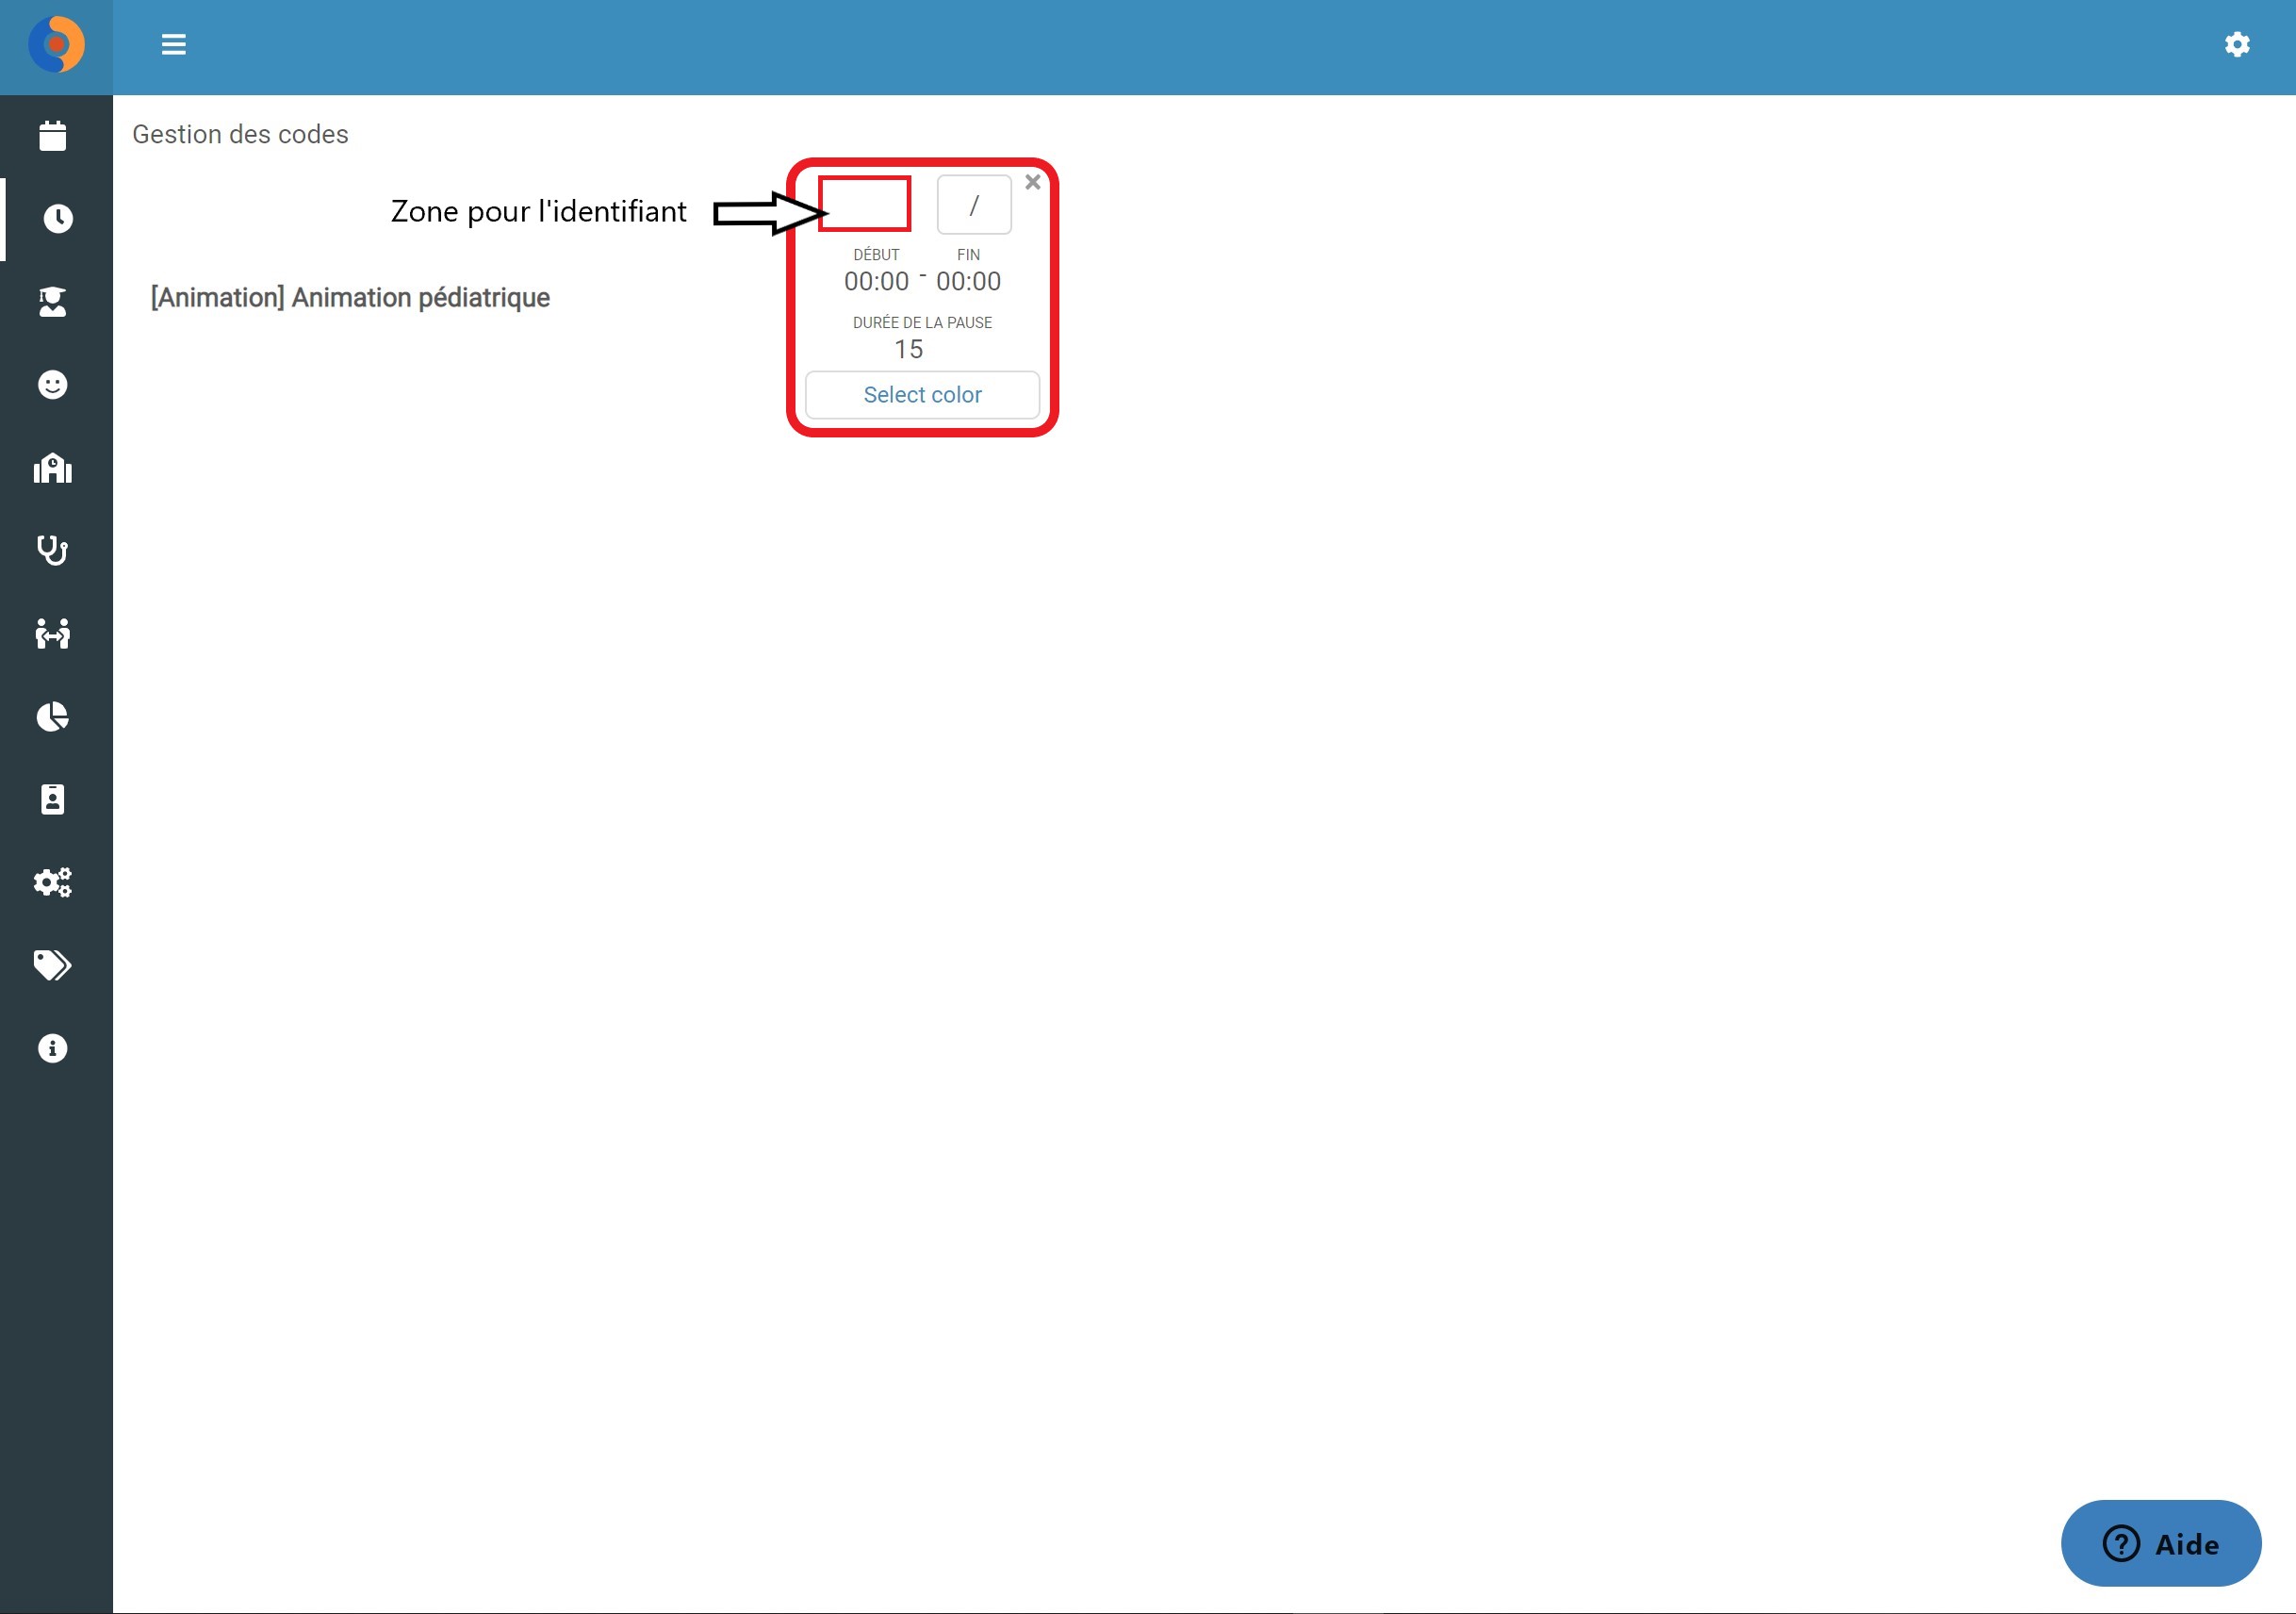Edit the FIN end time 00:00
Screen dimensions: 2296x1614
[969, 282]
